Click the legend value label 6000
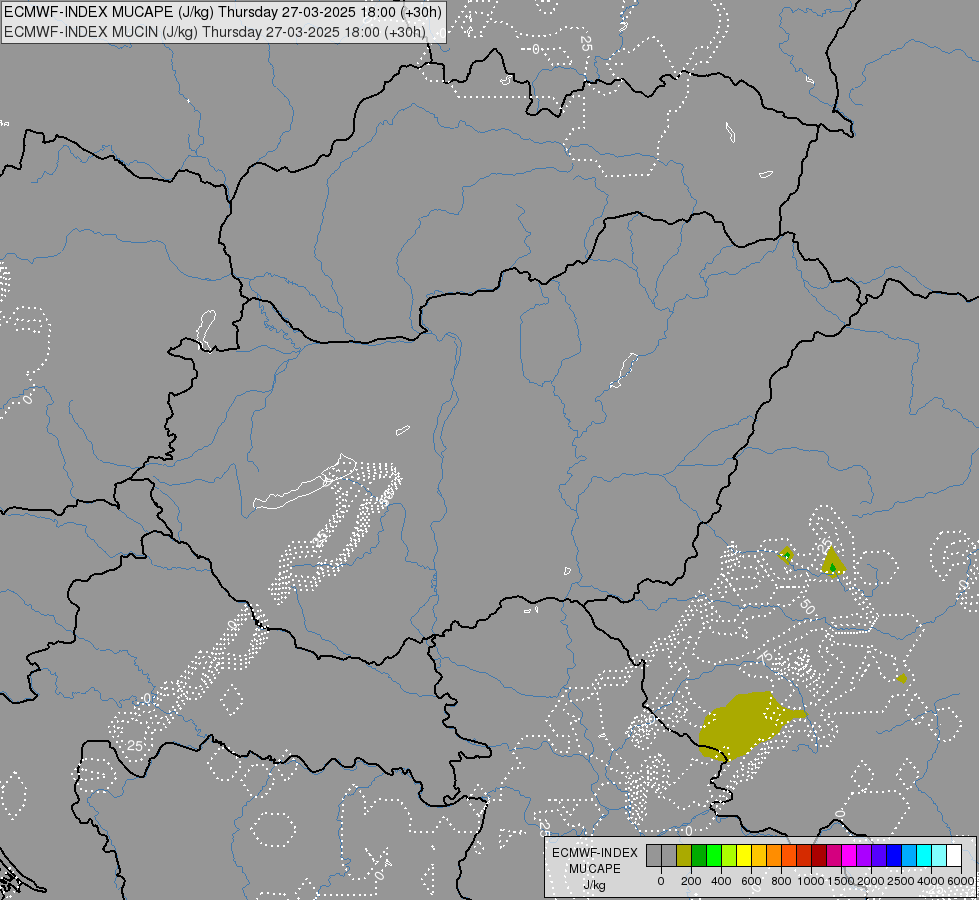 (x=961, y=881)
